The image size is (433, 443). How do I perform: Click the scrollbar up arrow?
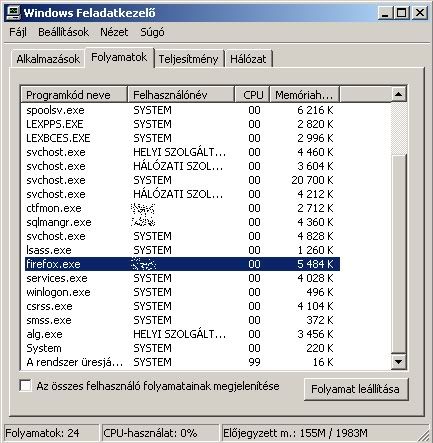click(398, 95)
